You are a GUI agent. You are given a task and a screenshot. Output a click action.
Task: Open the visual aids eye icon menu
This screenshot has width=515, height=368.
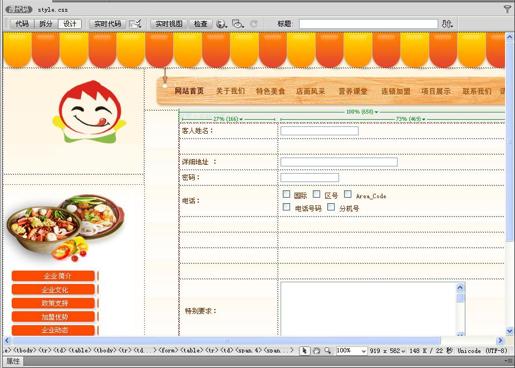coord(238,24)
